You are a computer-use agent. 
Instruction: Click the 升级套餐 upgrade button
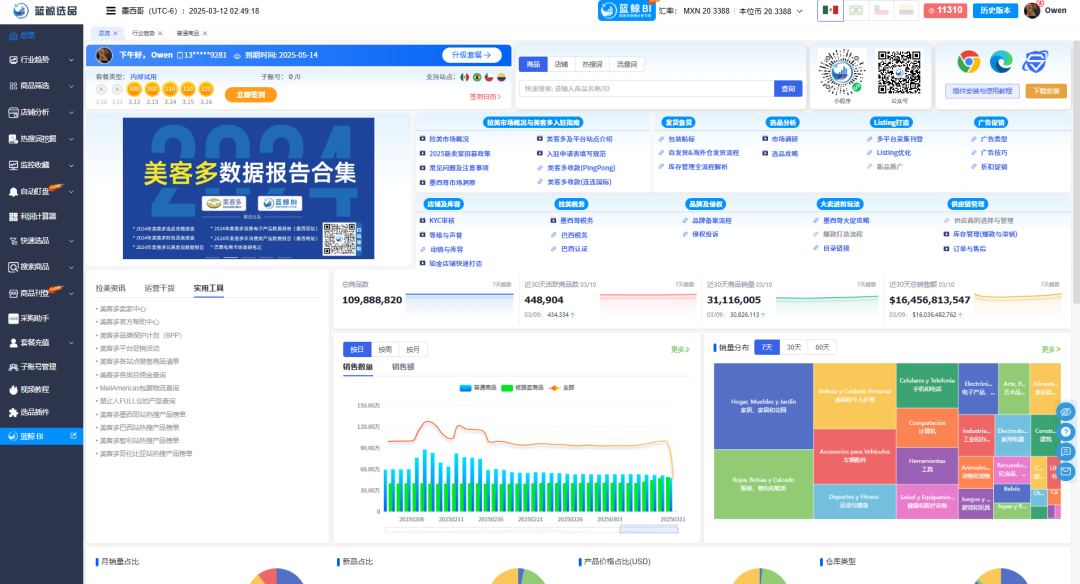471,55
